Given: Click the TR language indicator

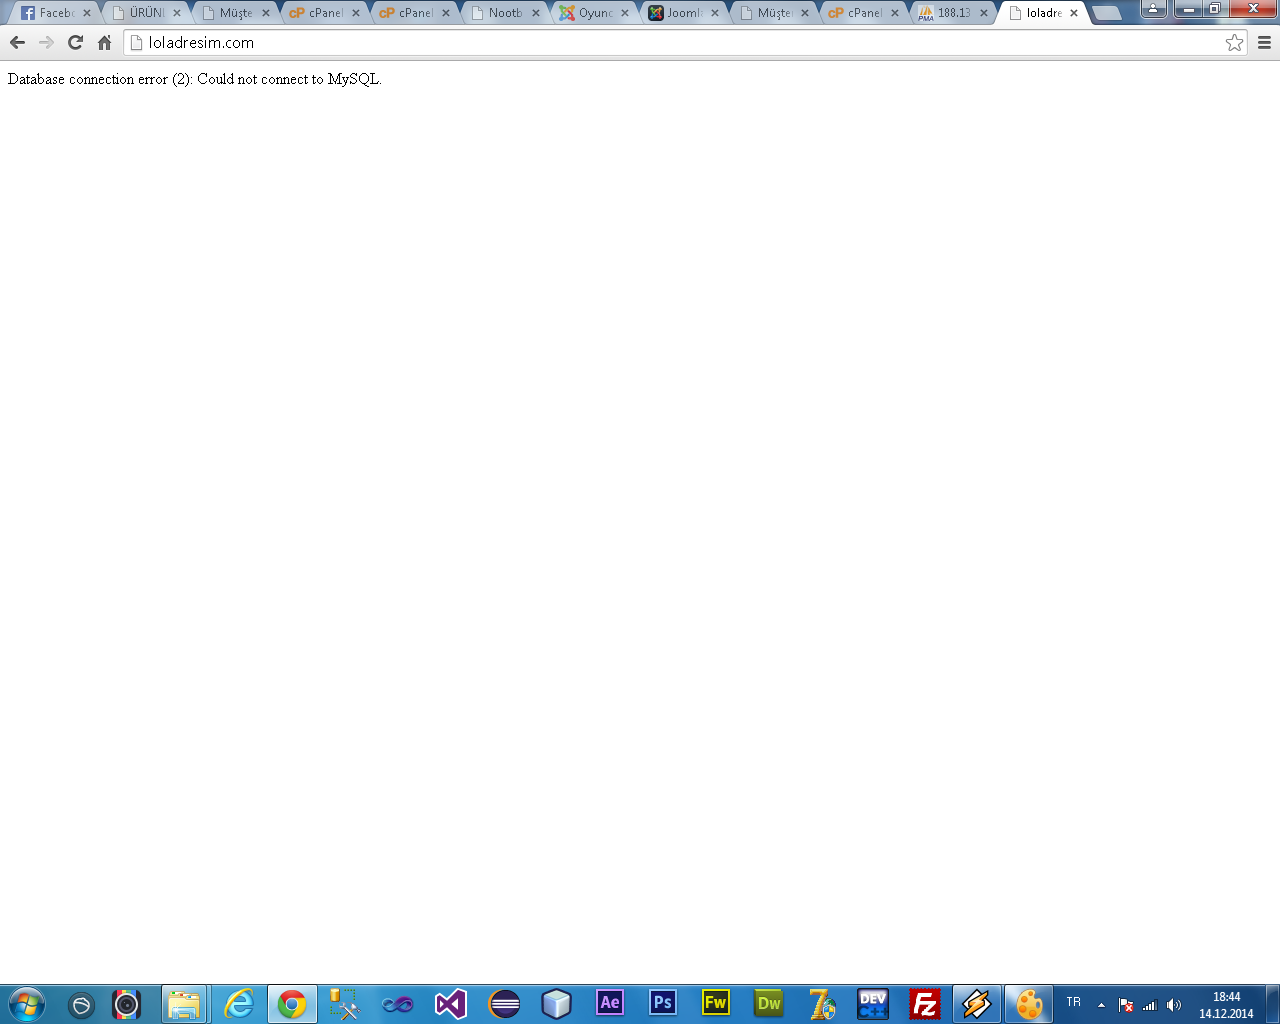Looking at the screenshot, I should (1073, 1002).
